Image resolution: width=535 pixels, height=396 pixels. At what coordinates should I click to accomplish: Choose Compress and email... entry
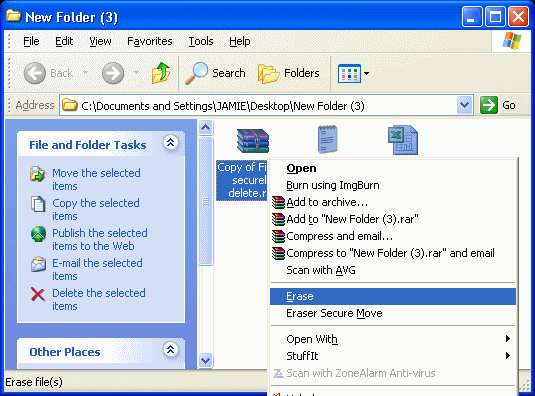[393, 236]
